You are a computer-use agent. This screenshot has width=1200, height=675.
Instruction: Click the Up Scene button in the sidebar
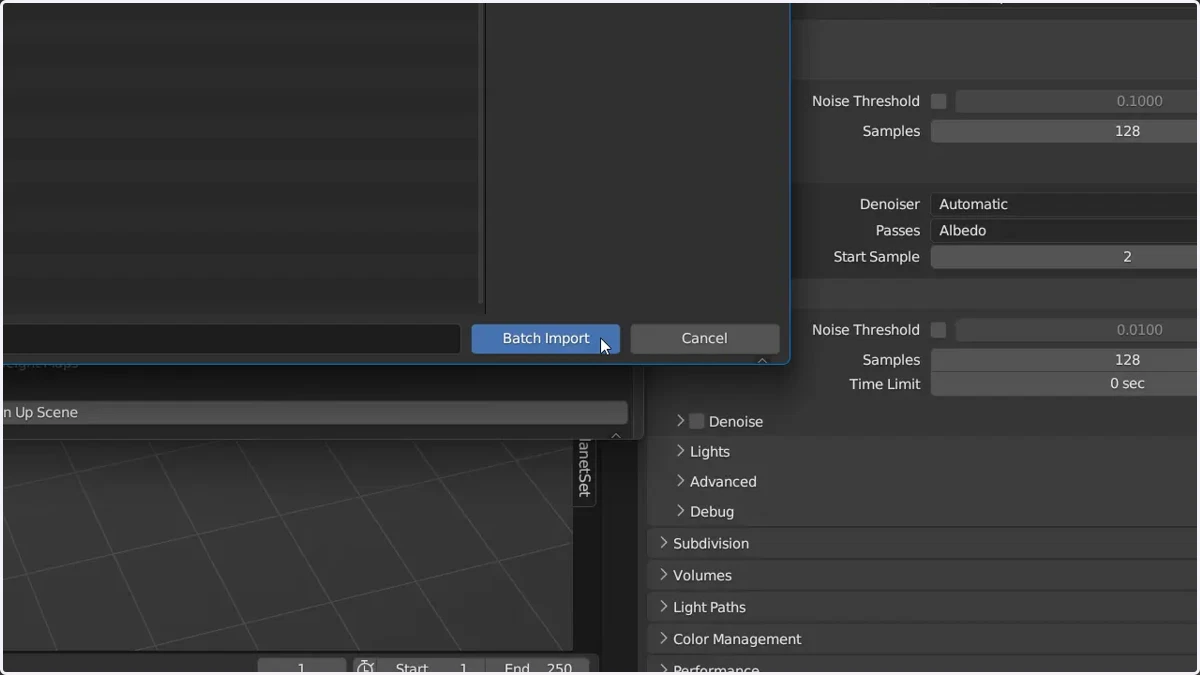314,412
